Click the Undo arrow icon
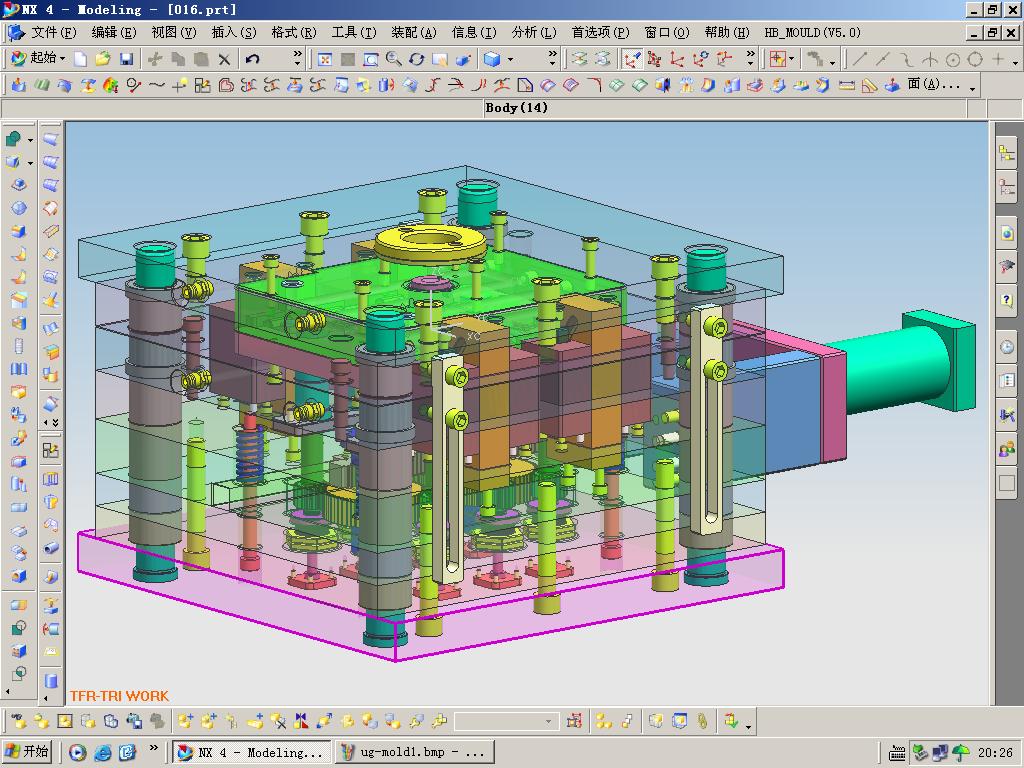 pos(253,59)
